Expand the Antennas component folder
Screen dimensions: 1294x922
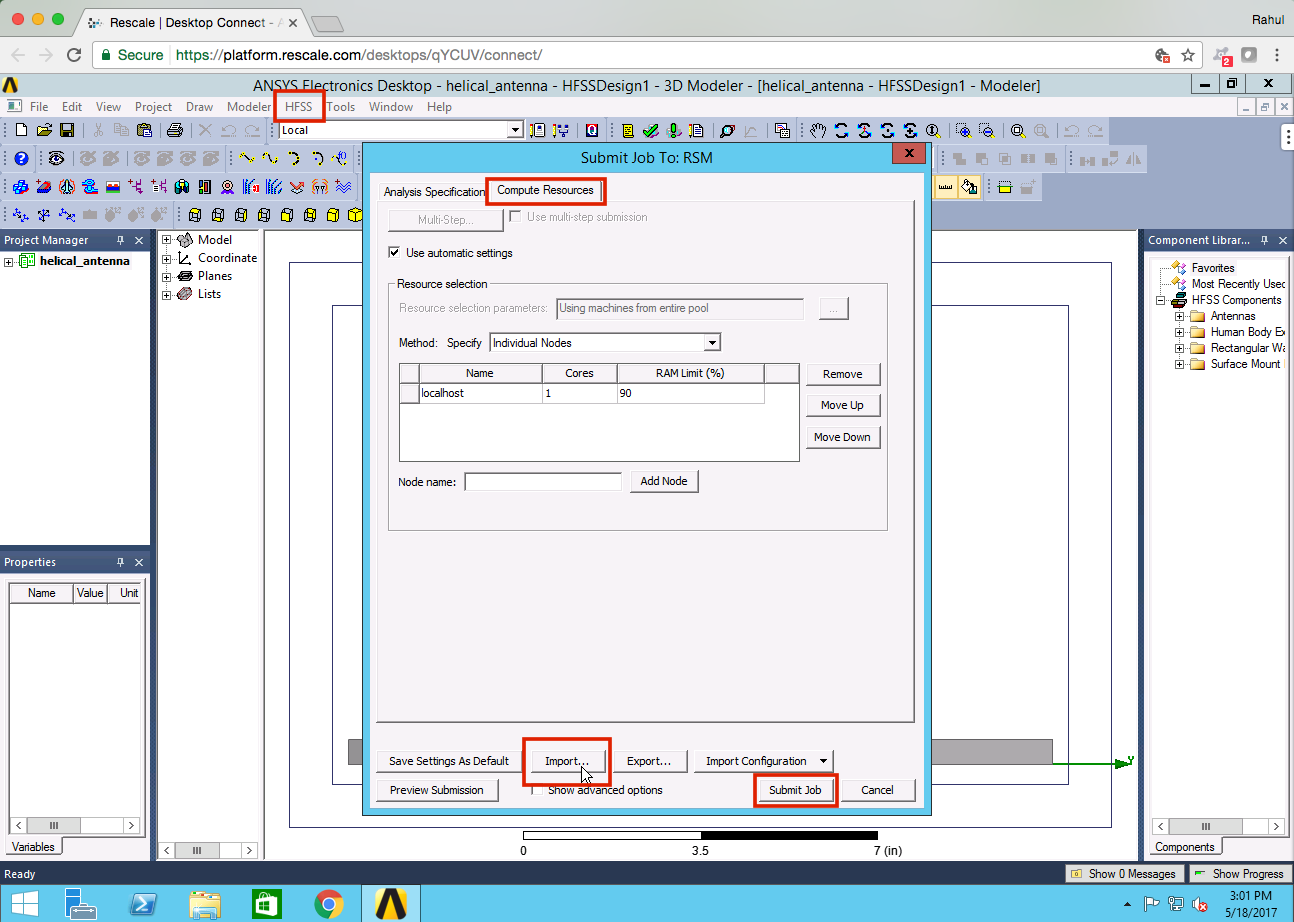click(1180, 316)
